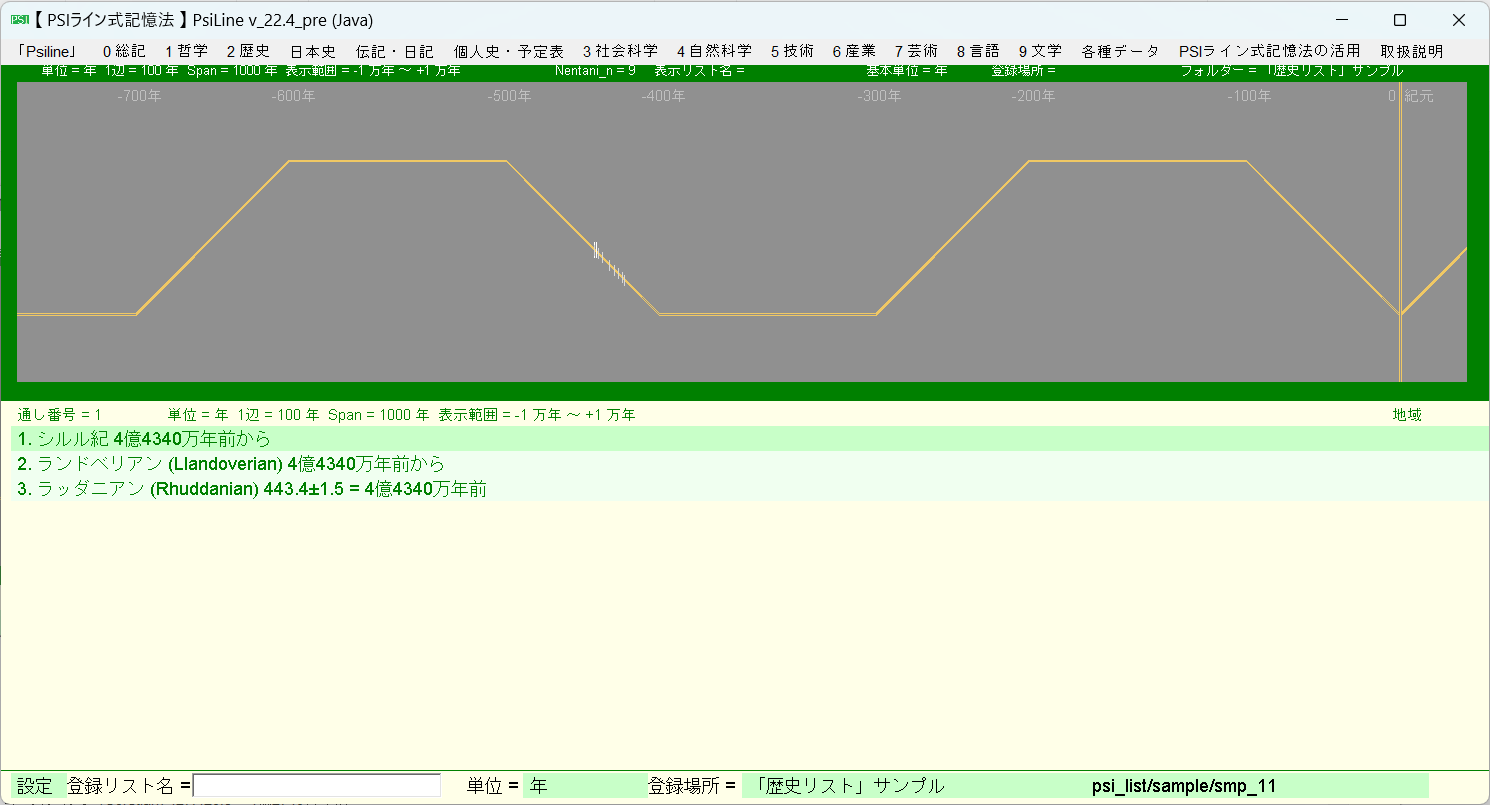Open the 5 技術 menu
This screenshot has height=805, width=1490.
(x=792, y=51)
